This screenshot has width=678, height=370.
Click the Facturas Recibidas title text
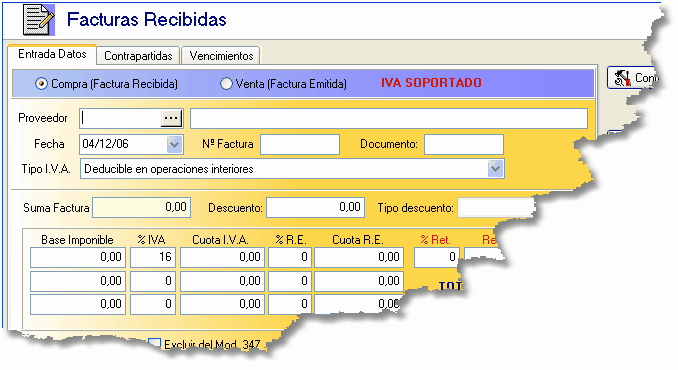(147, 19)
